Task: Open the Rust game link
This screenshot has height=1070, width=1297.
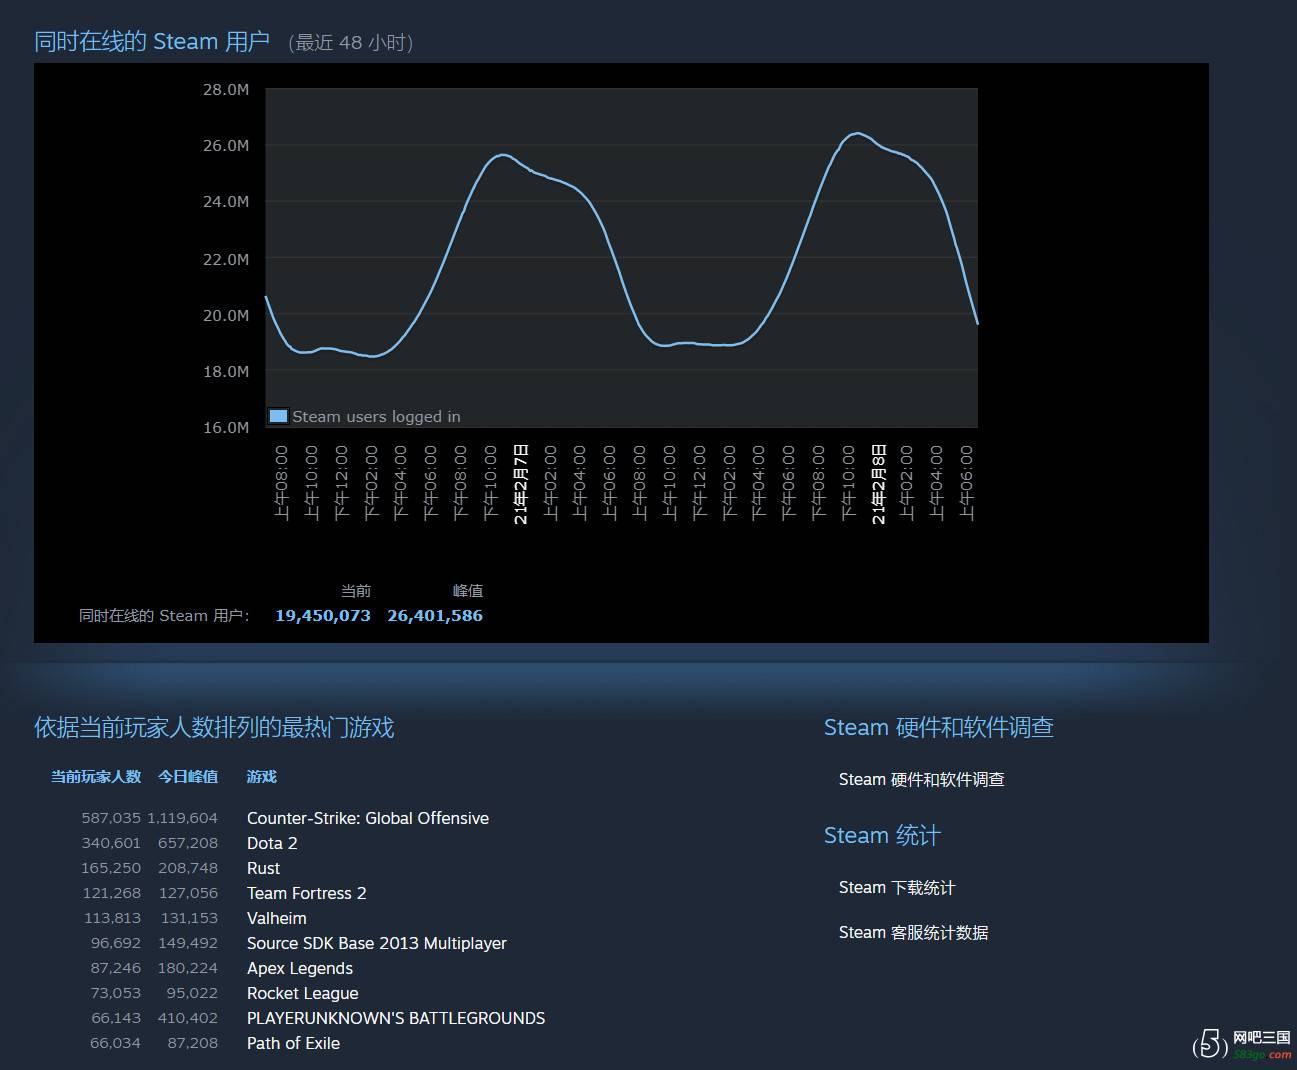Action: pos(263,868)
